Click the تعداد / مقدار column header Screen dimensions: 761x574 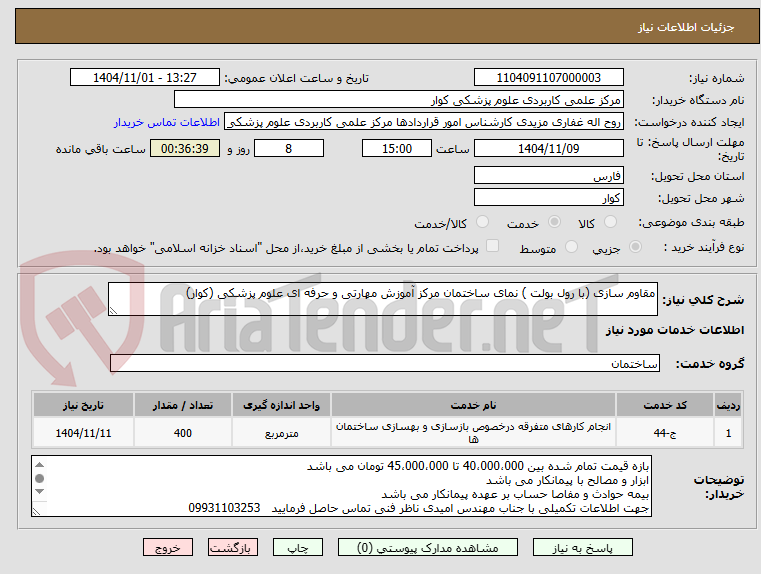(183, 405)
